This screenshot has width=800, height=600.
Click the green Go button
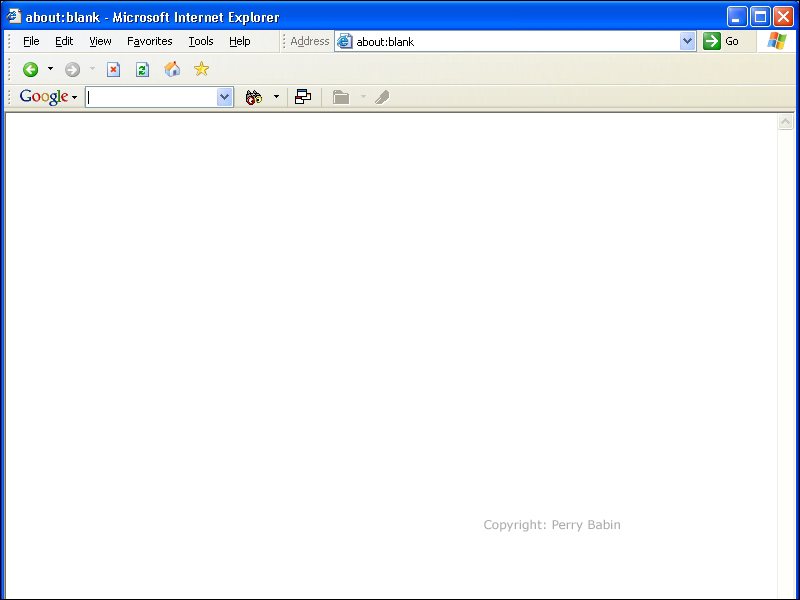(x=720, y=41)
